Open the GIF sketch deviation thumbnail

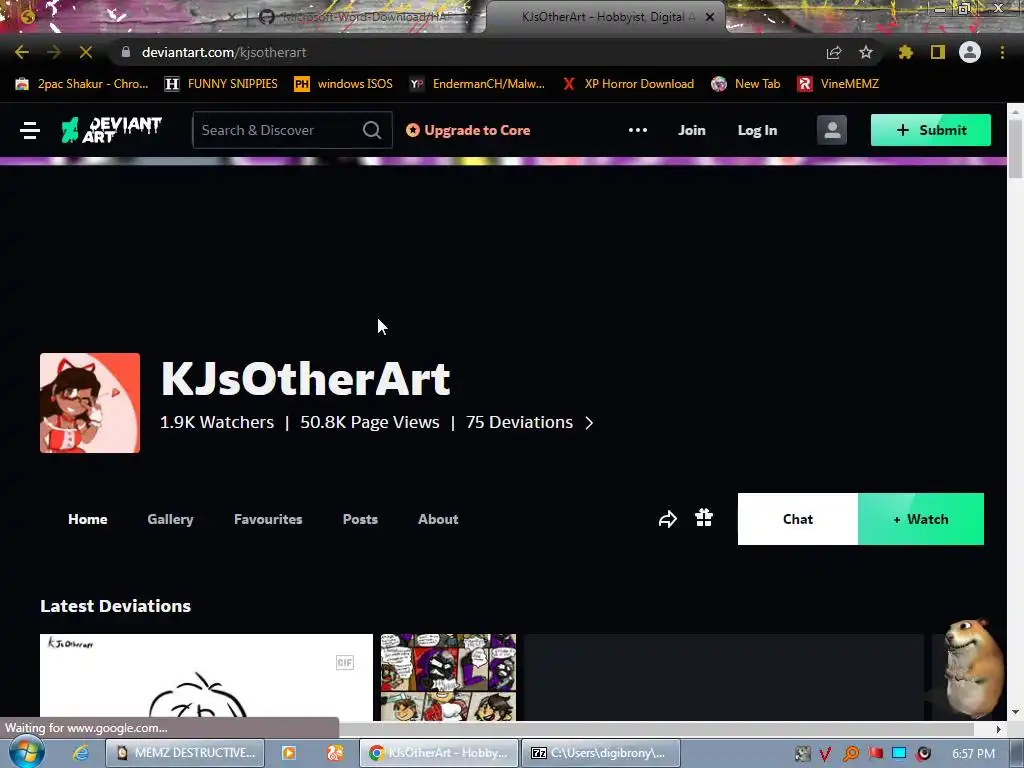[x=206, y=677]
